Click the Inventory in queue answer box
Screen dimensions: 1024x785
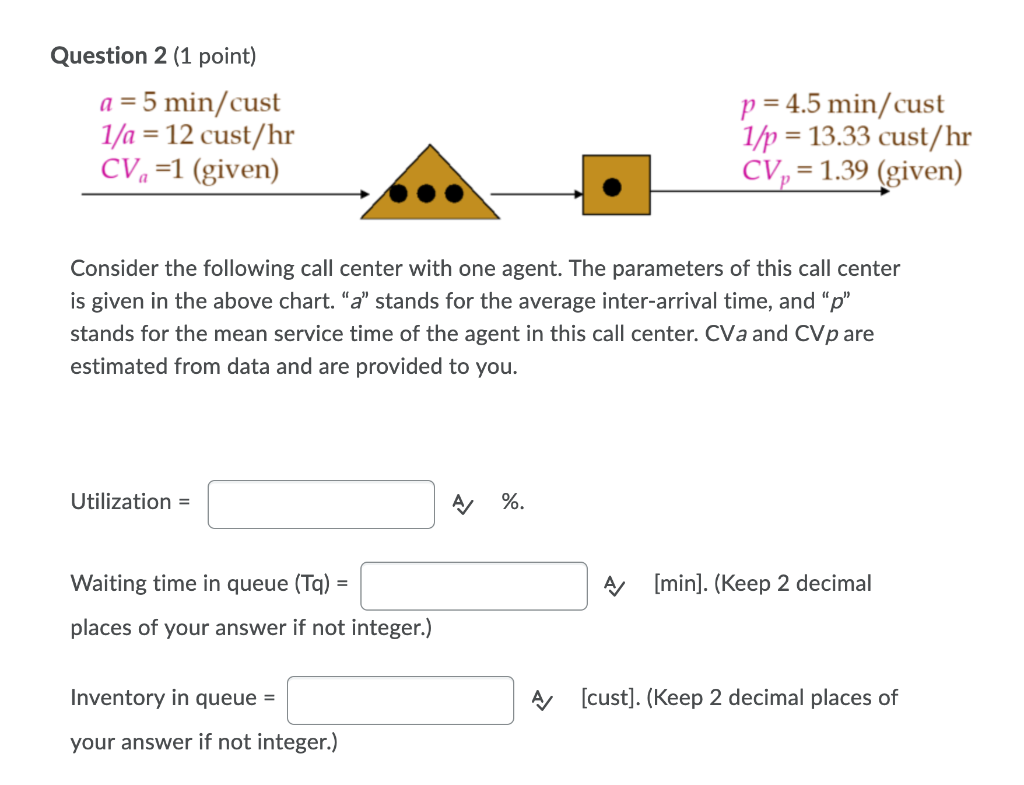399,700
